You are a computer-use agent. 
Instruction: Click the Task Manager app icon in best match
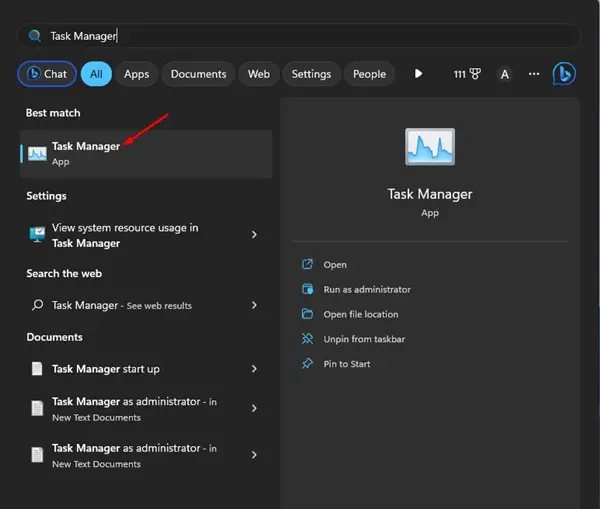(x=38, y=154)
